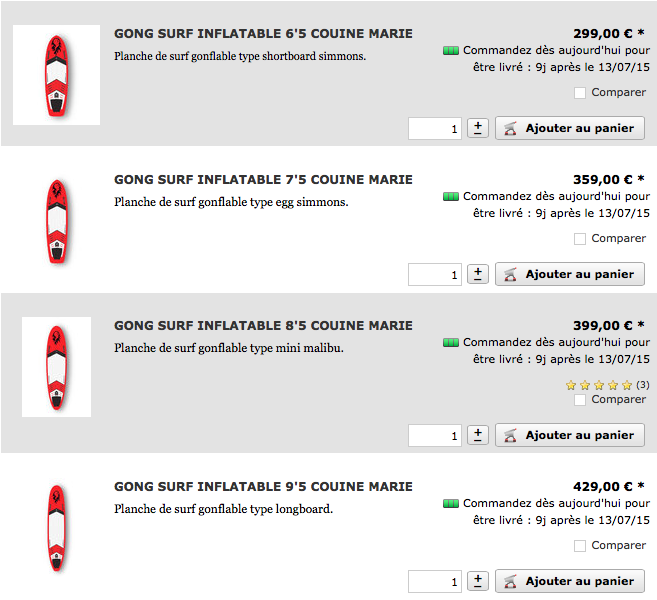This screenshot has height=600, width=657.
Task: Click quantity stepper for 9'5 board
Action: point(478,581)
